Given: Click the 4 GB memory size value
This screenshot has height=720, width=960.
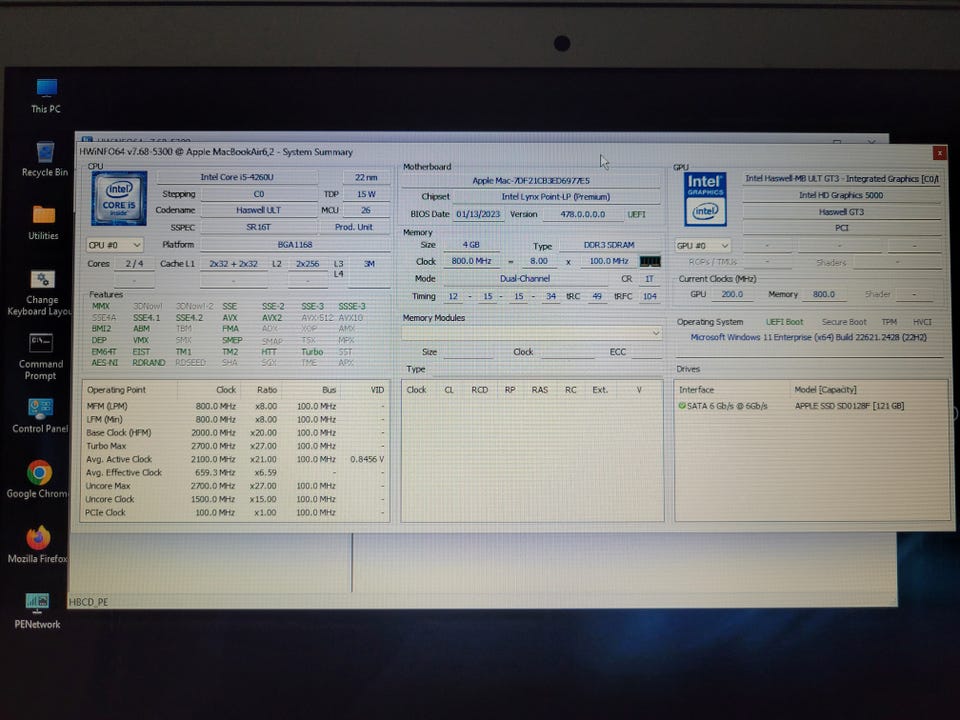Looking at the screenshot, I should (471, 244).
